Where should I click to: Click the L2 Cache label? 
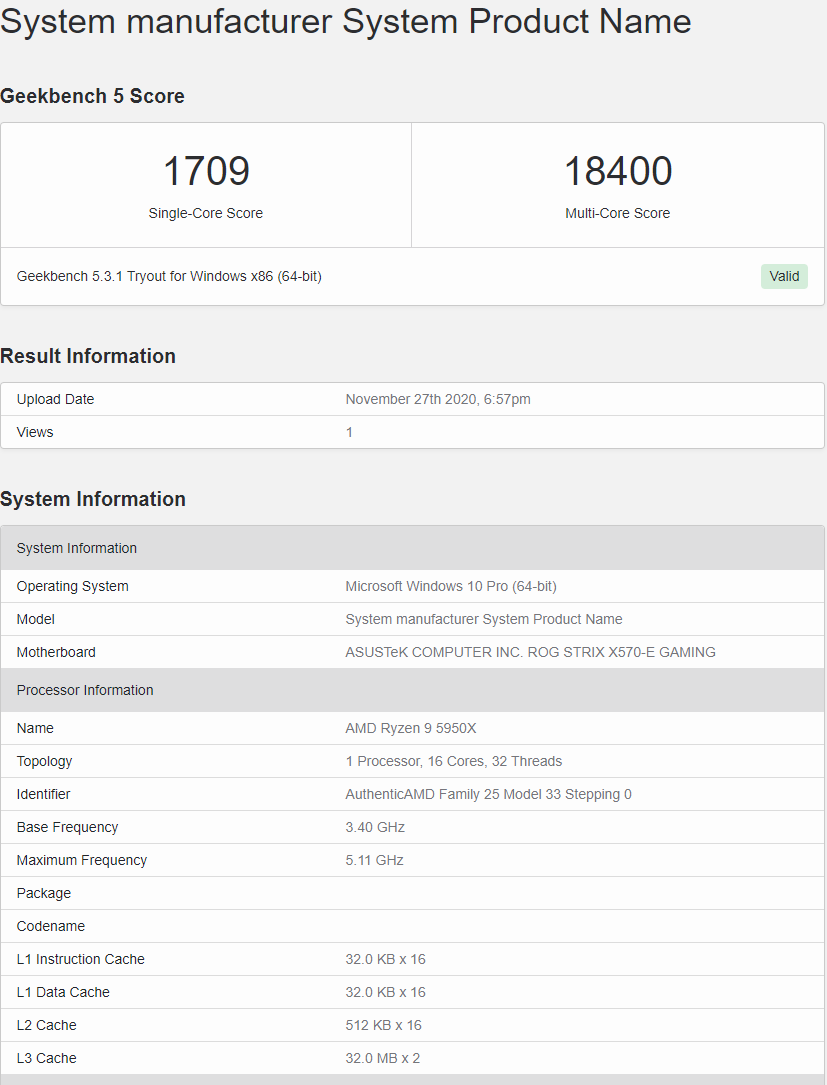46,1025
